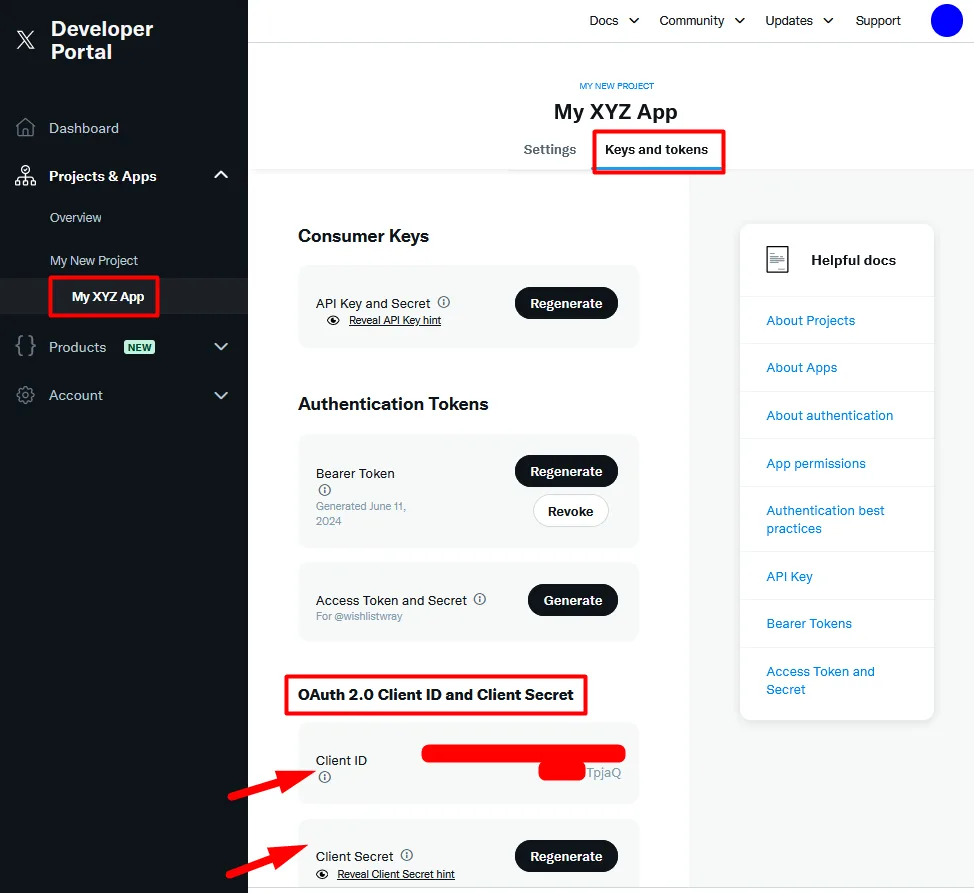Open My New Project in the sidebar

94,260
